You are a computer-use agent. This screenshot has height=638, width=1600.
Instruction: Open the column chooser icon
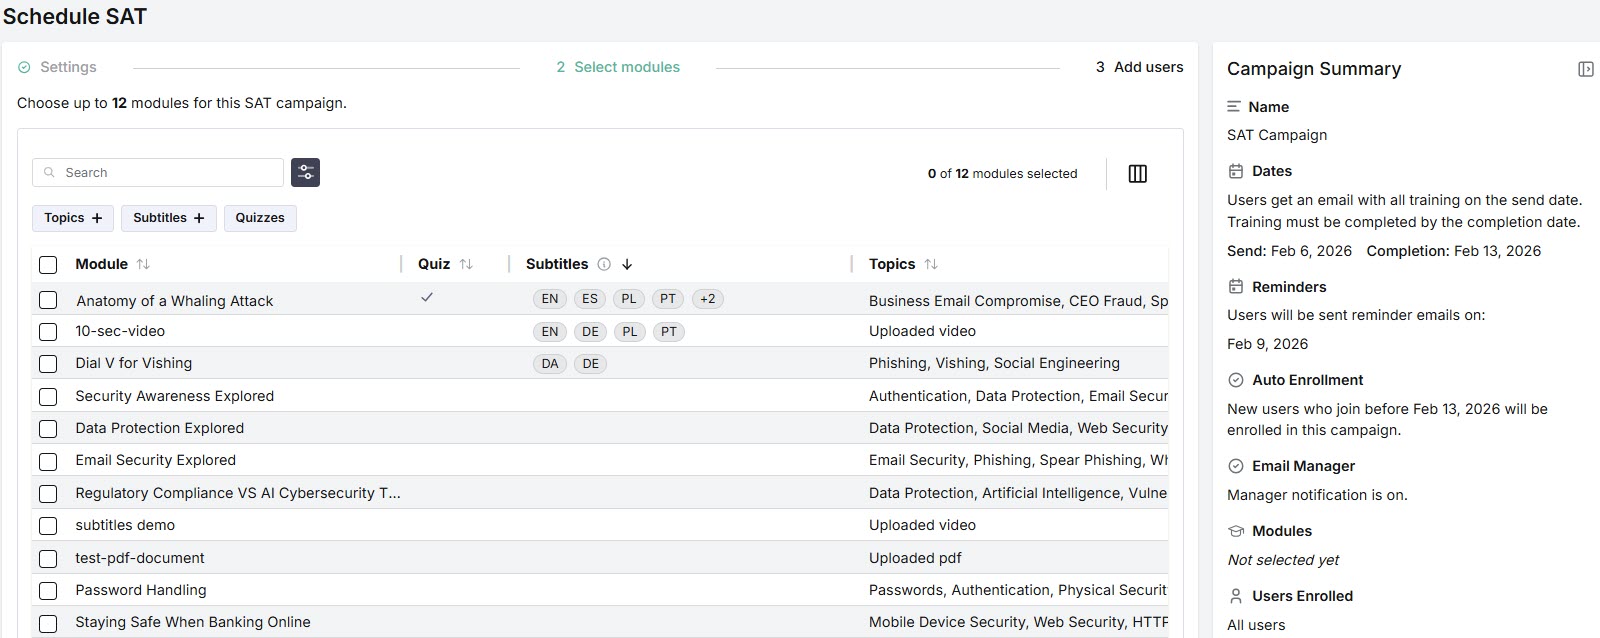coord(1137,174)
